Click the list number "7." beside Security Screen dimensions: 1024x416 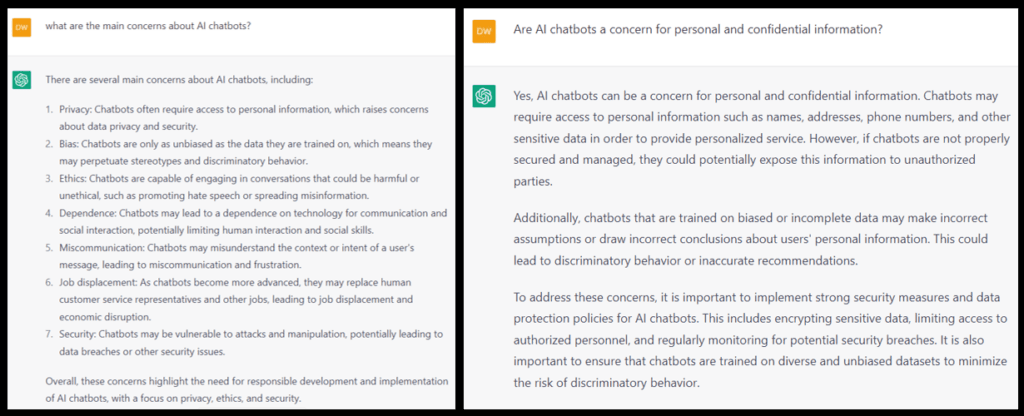[x=51, y=334]
